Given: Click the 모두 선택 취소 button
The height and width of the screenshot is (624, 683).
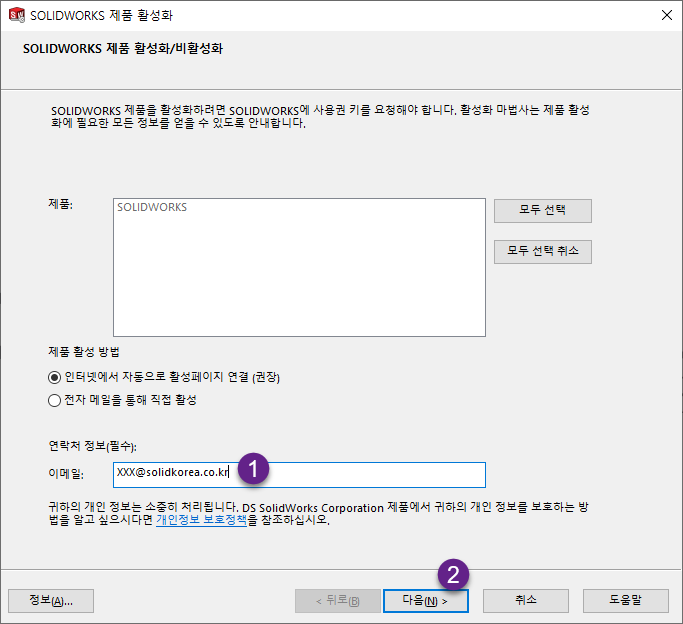Looking at the screenshot, I should click(543, 252).
